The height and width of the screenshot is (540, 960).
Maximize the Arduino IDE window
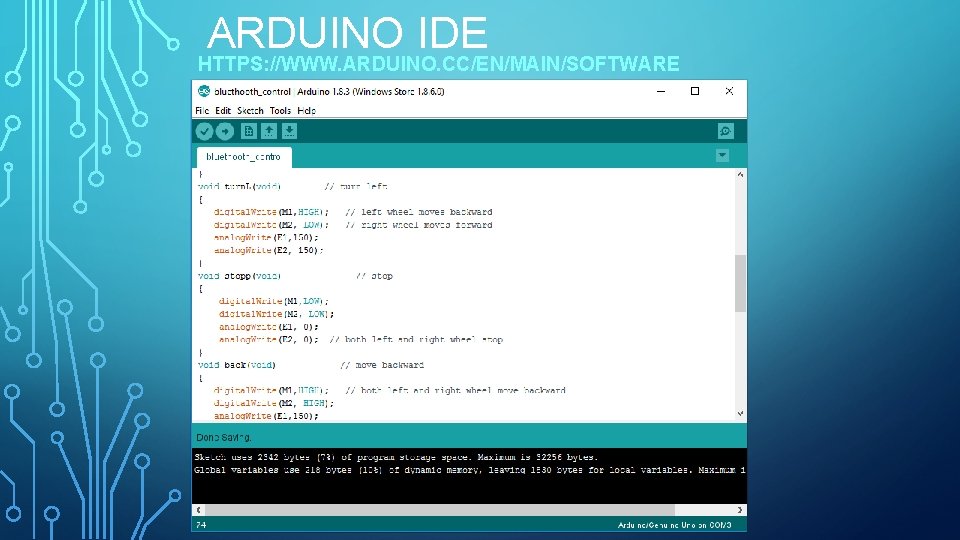[695, 91]
